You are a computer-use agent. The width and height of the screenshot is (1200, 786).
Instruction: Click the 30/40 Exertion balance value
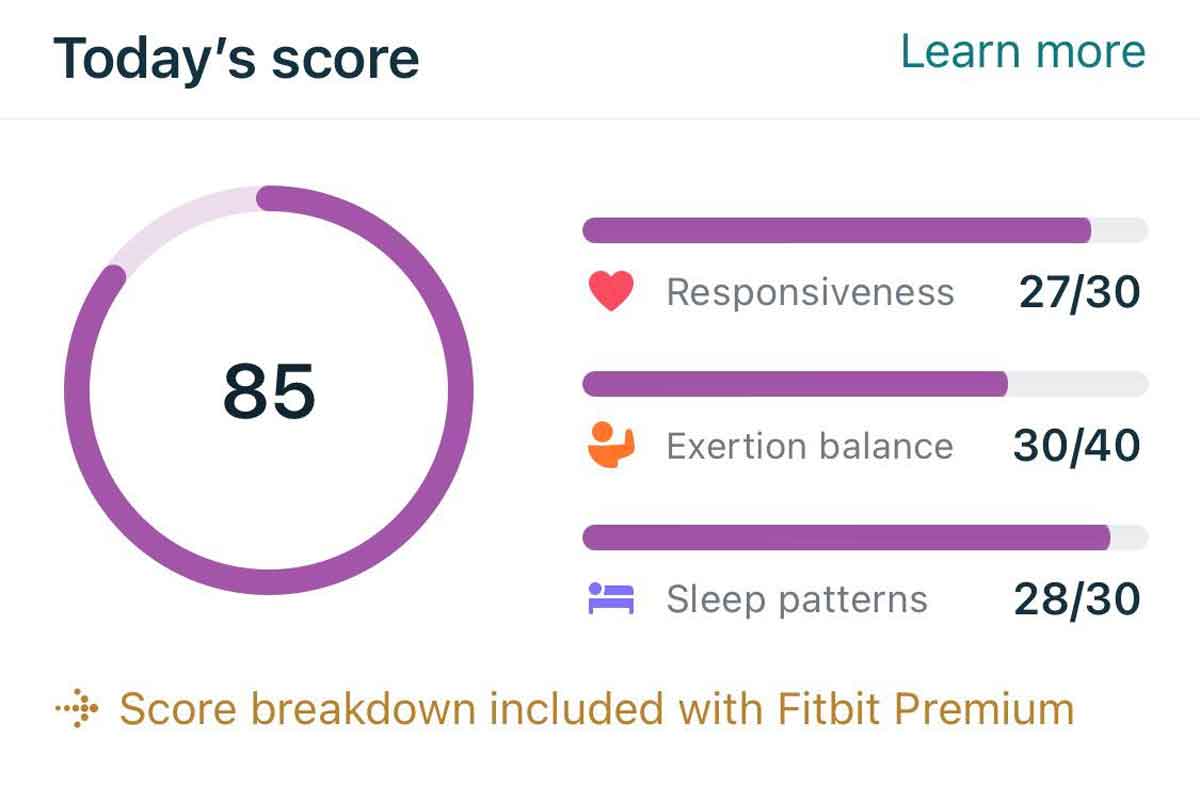coord(1076,445)
